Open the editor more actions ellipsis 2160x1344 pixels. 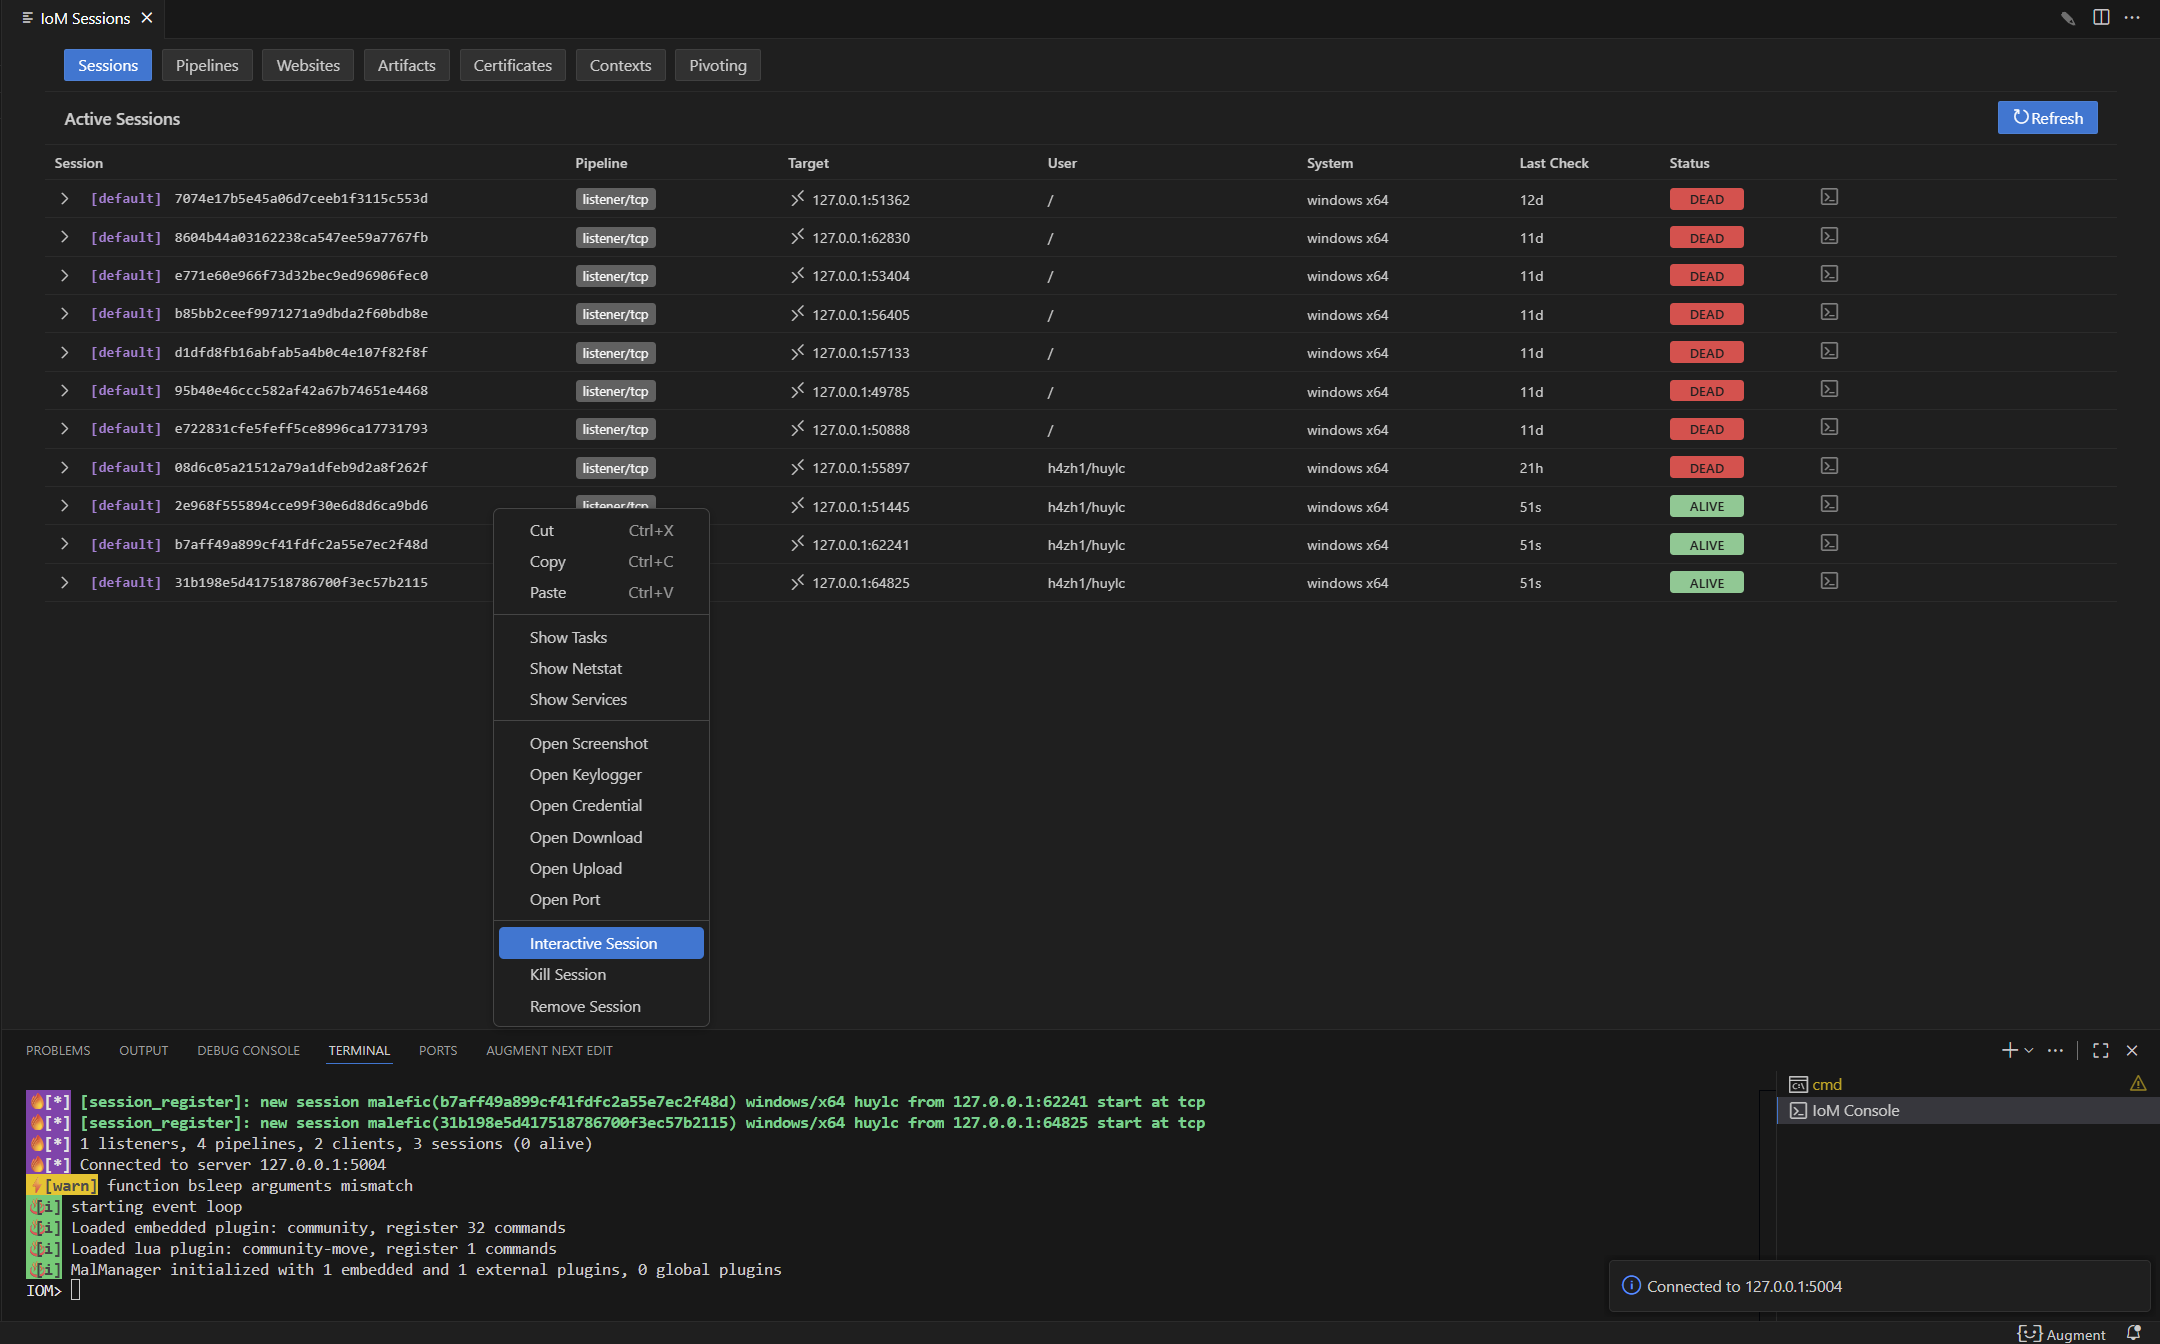pos(2132,17)
